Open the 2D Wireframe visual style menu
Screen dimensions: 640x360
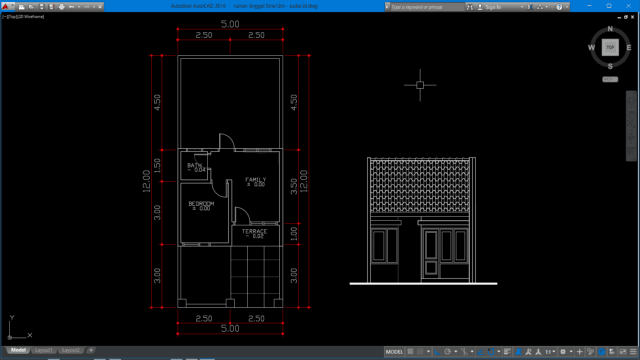click(x=31, y=17)
